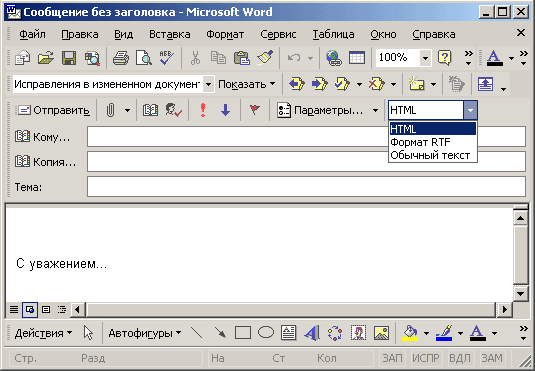Image resolution: width=535 pixels, height=371 pixels.
Task: Open the Вставка menu
Action: click(170, 34)
